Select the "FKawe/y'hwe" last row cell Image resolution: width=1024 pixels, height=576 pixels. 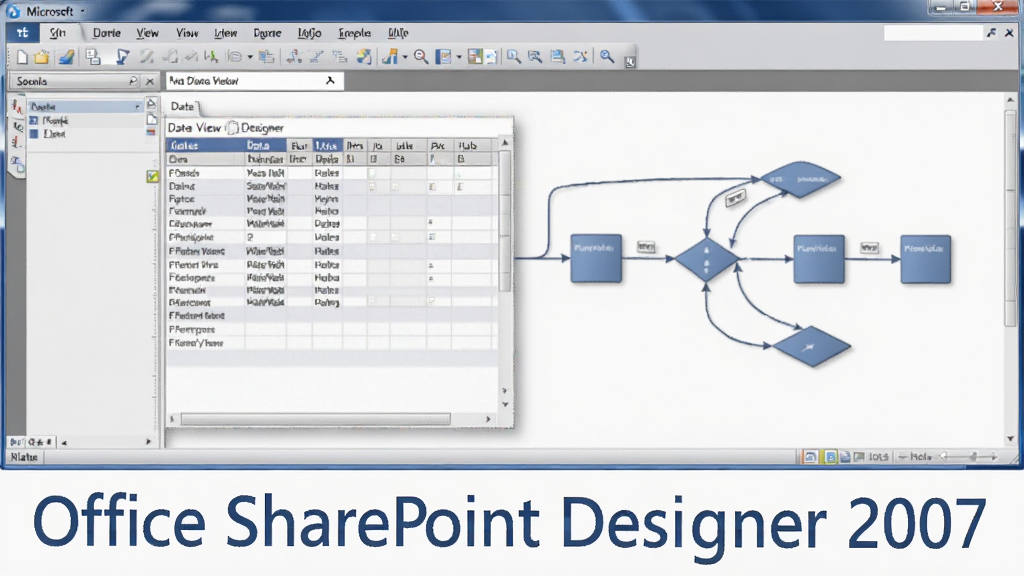[x=205, y=343]
